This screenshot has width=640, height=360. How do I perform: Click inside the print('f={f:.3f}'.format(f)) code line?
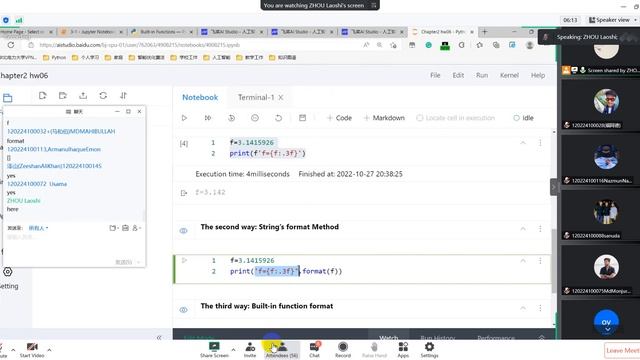tap(286, 271)
